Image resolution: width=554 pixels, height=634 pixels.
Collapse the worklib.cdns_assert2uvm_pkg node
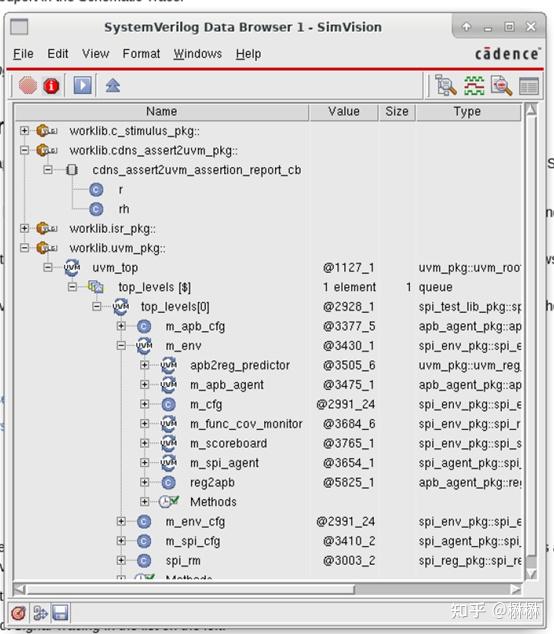coord(24,150)
